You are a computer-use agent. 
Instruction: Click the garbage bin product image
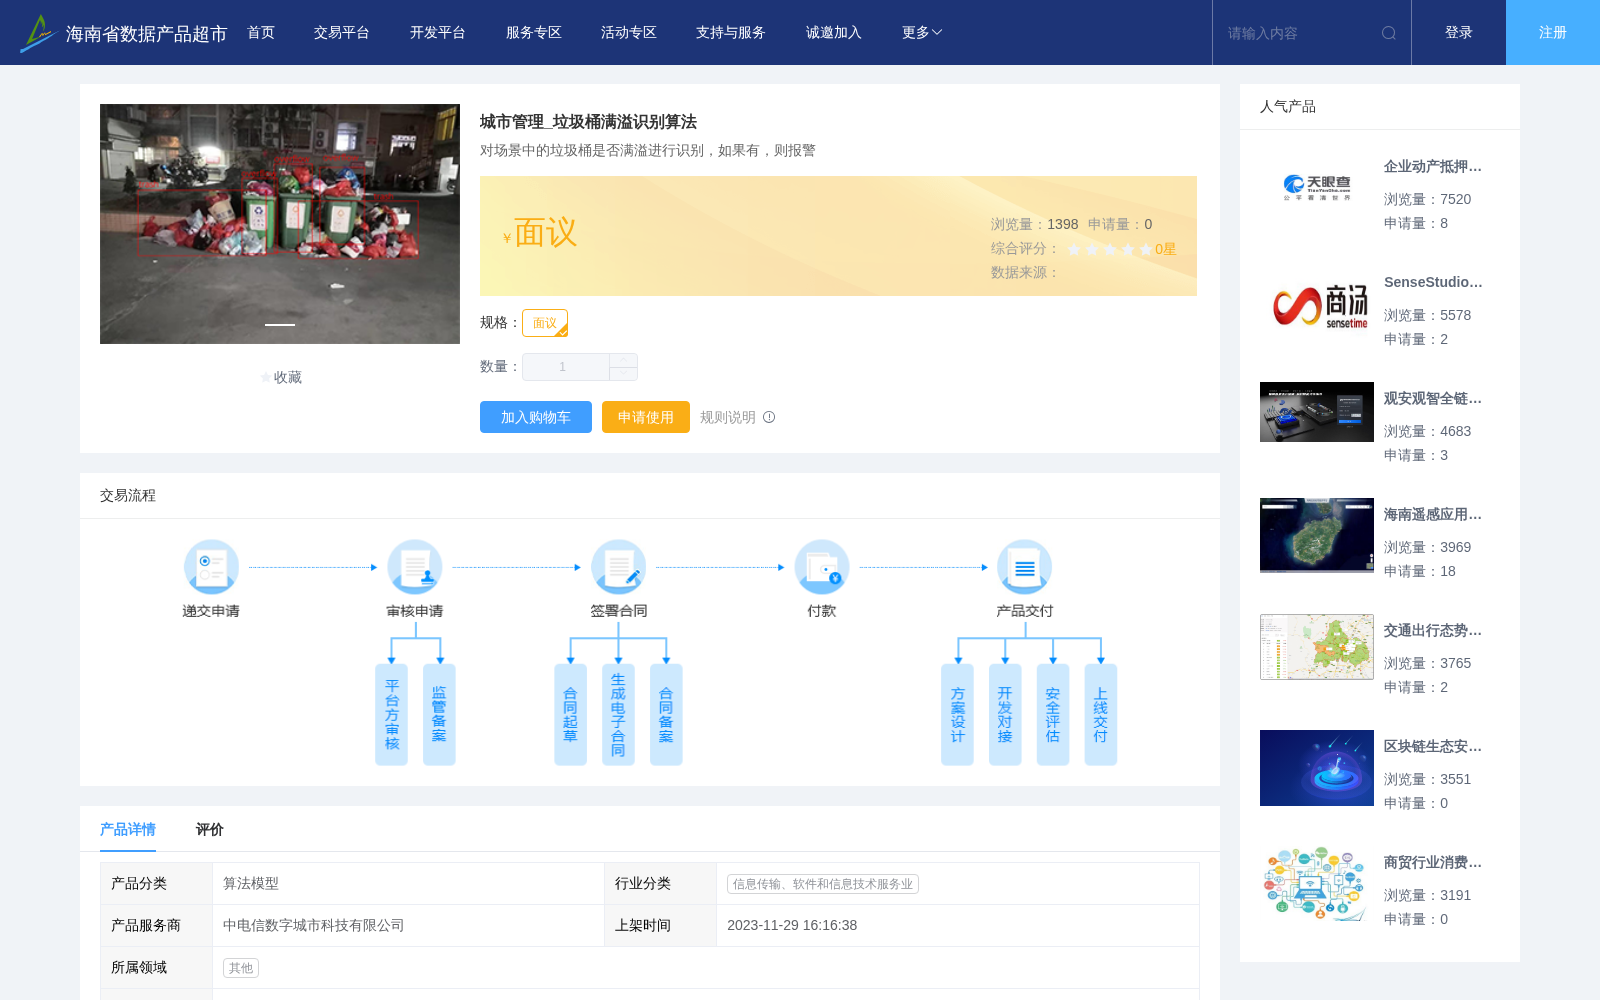point(280,224)
